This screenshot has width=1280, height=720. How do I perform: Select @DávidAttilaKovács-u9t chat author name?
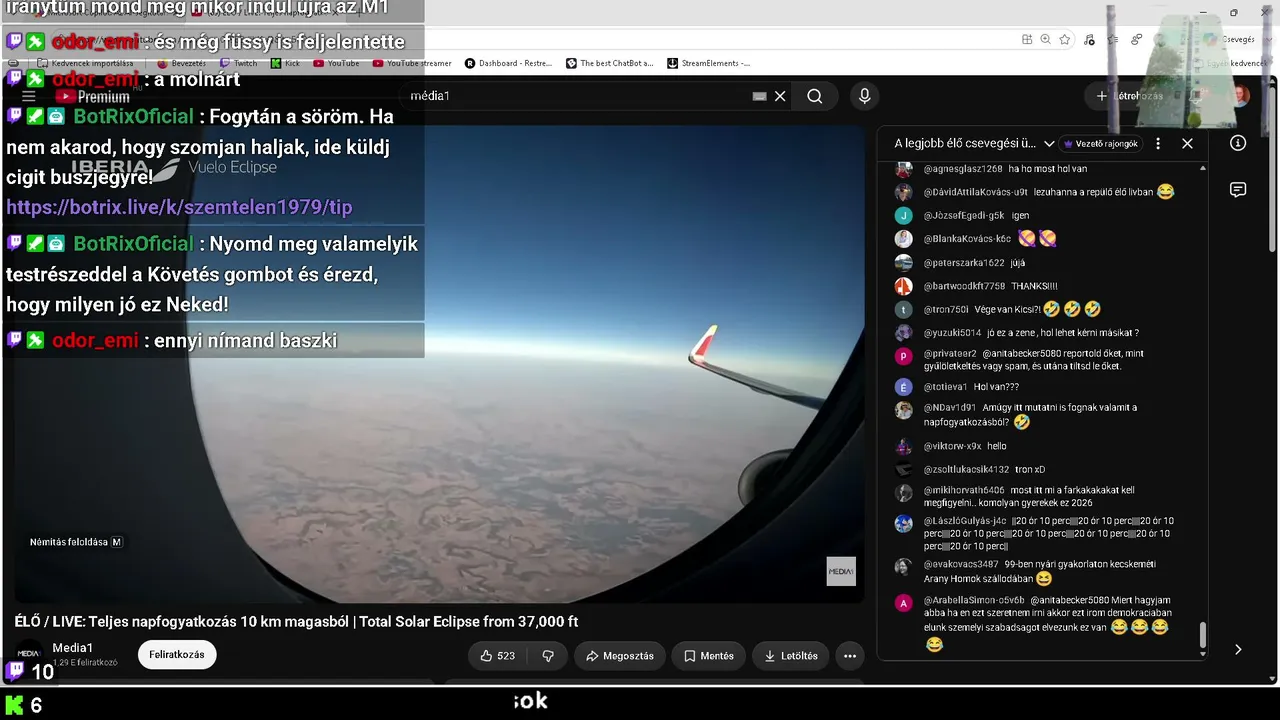975,192
